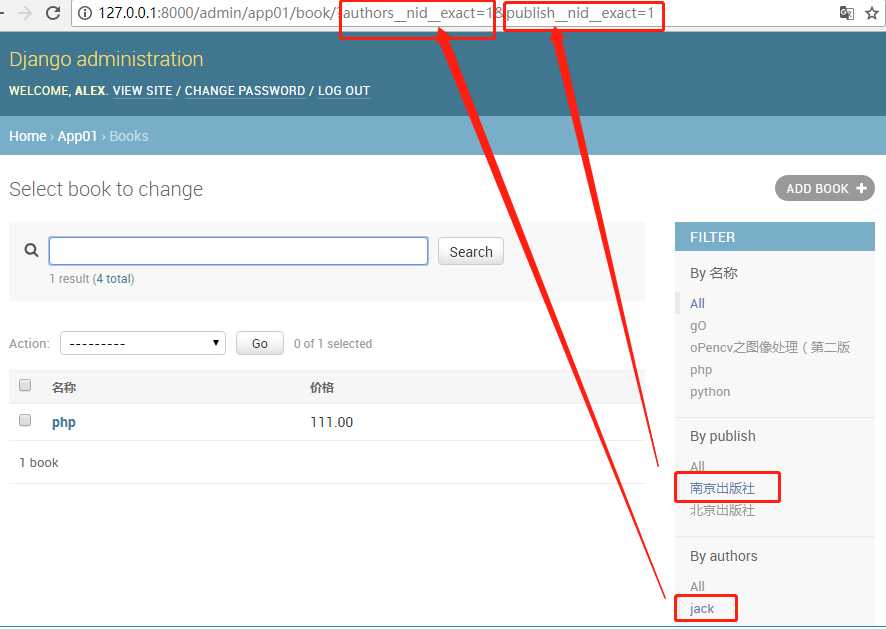Filter by name python
886x630 pixels.
pos(710,392)
